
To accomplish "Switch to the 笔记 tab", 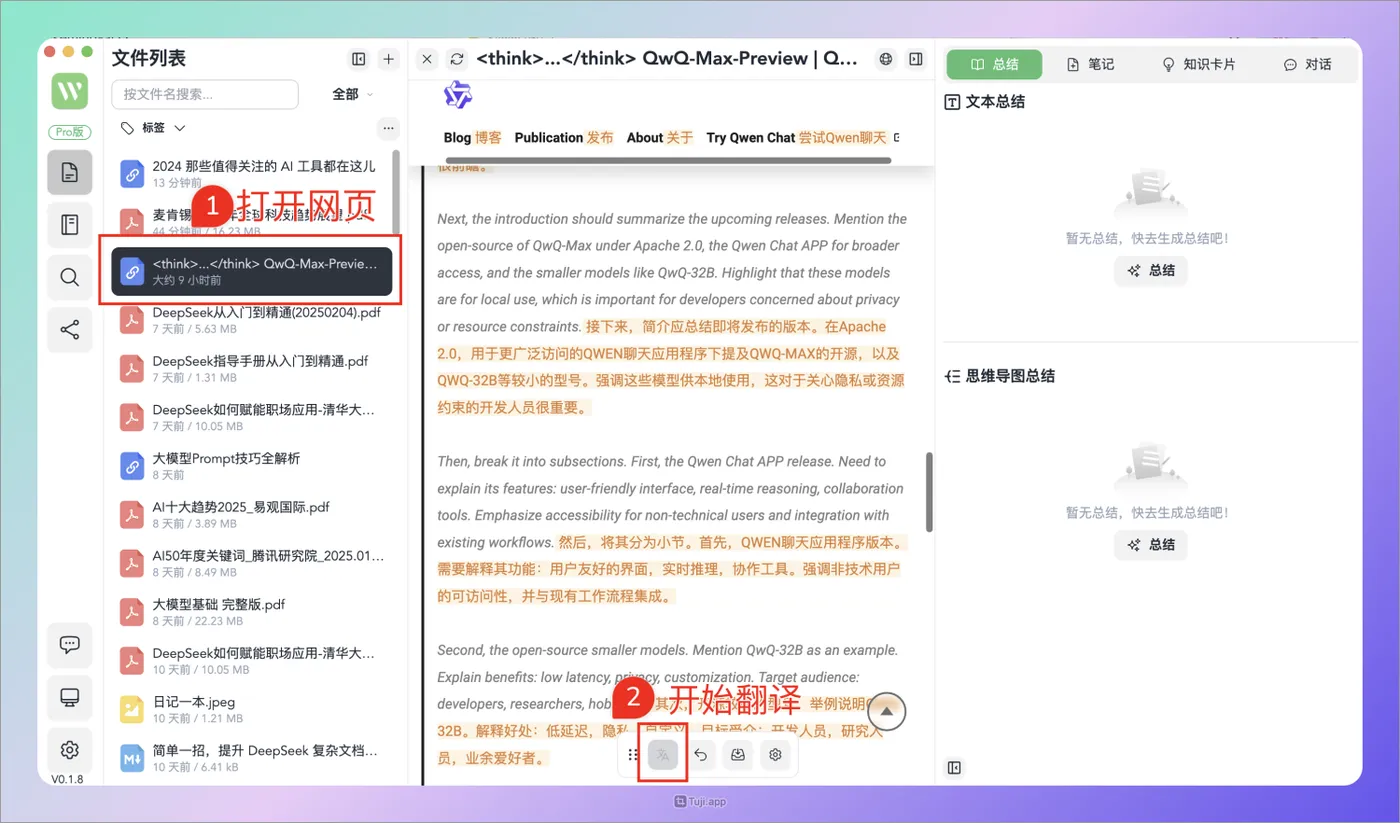I will (x=1090, y=64).
